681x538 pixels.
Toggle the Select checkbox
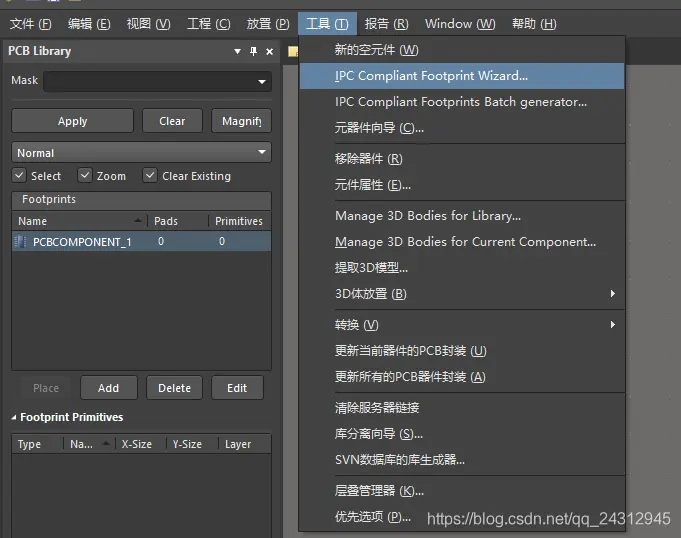coord(19,175)
